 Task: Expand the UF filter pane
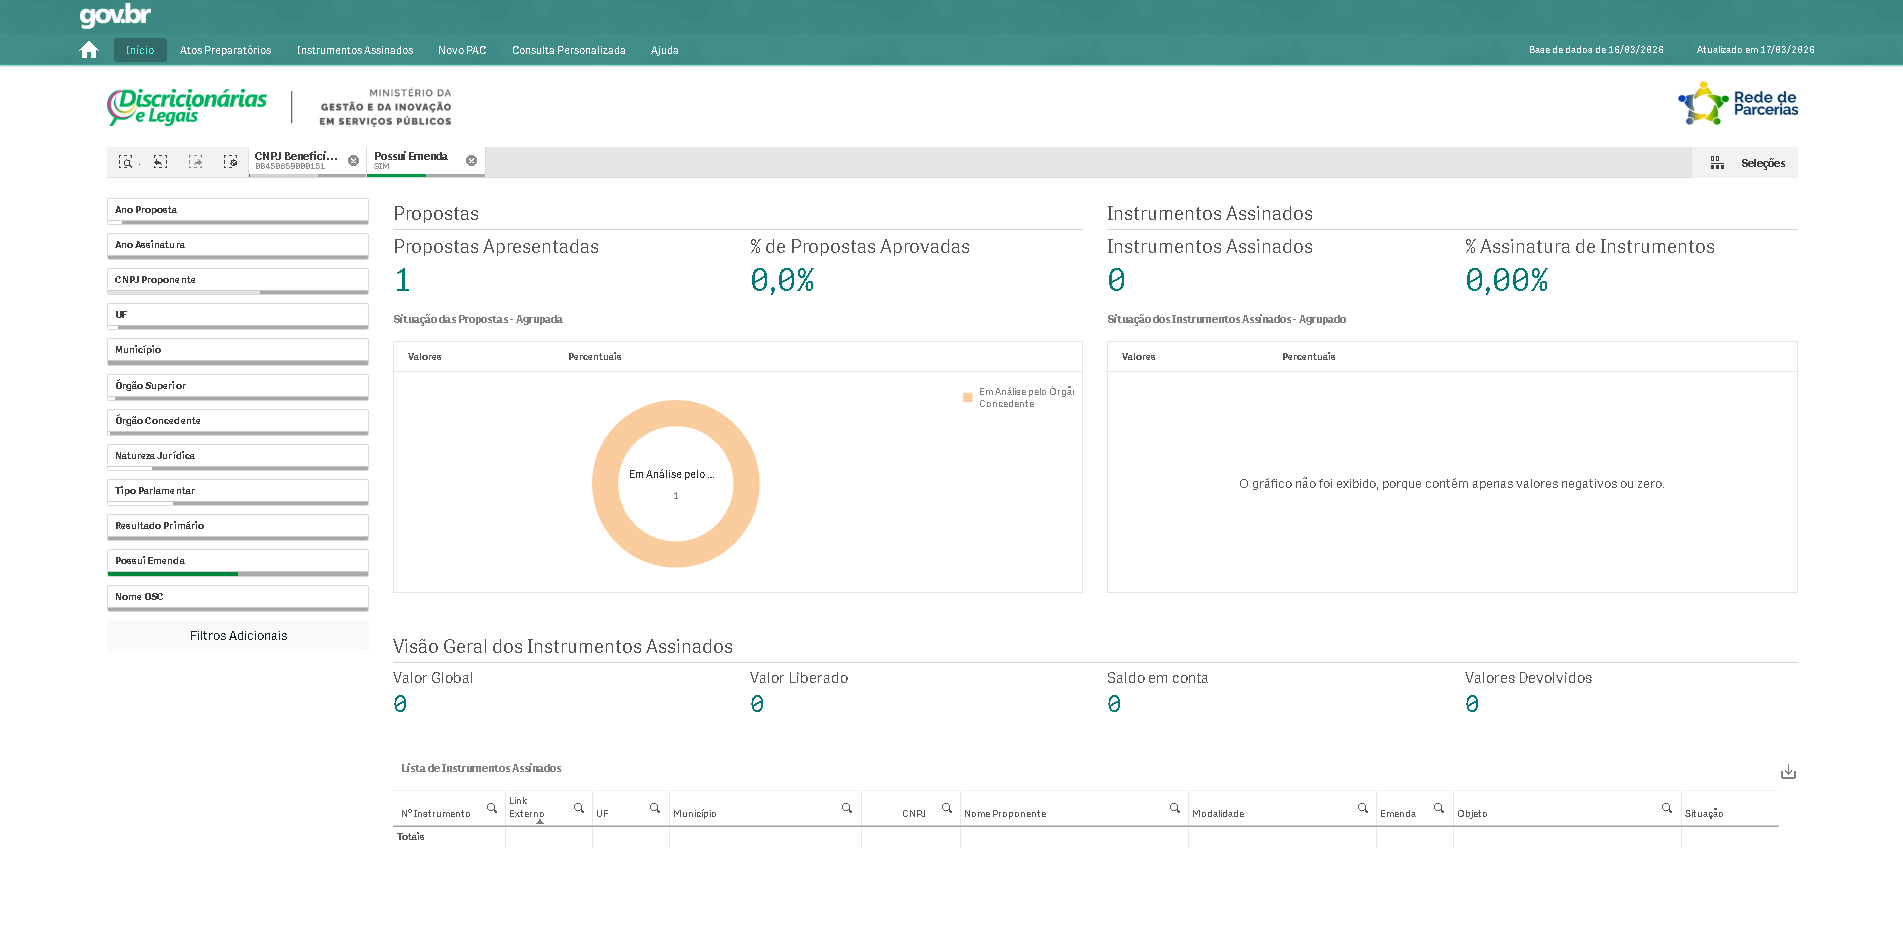point(237,315)
